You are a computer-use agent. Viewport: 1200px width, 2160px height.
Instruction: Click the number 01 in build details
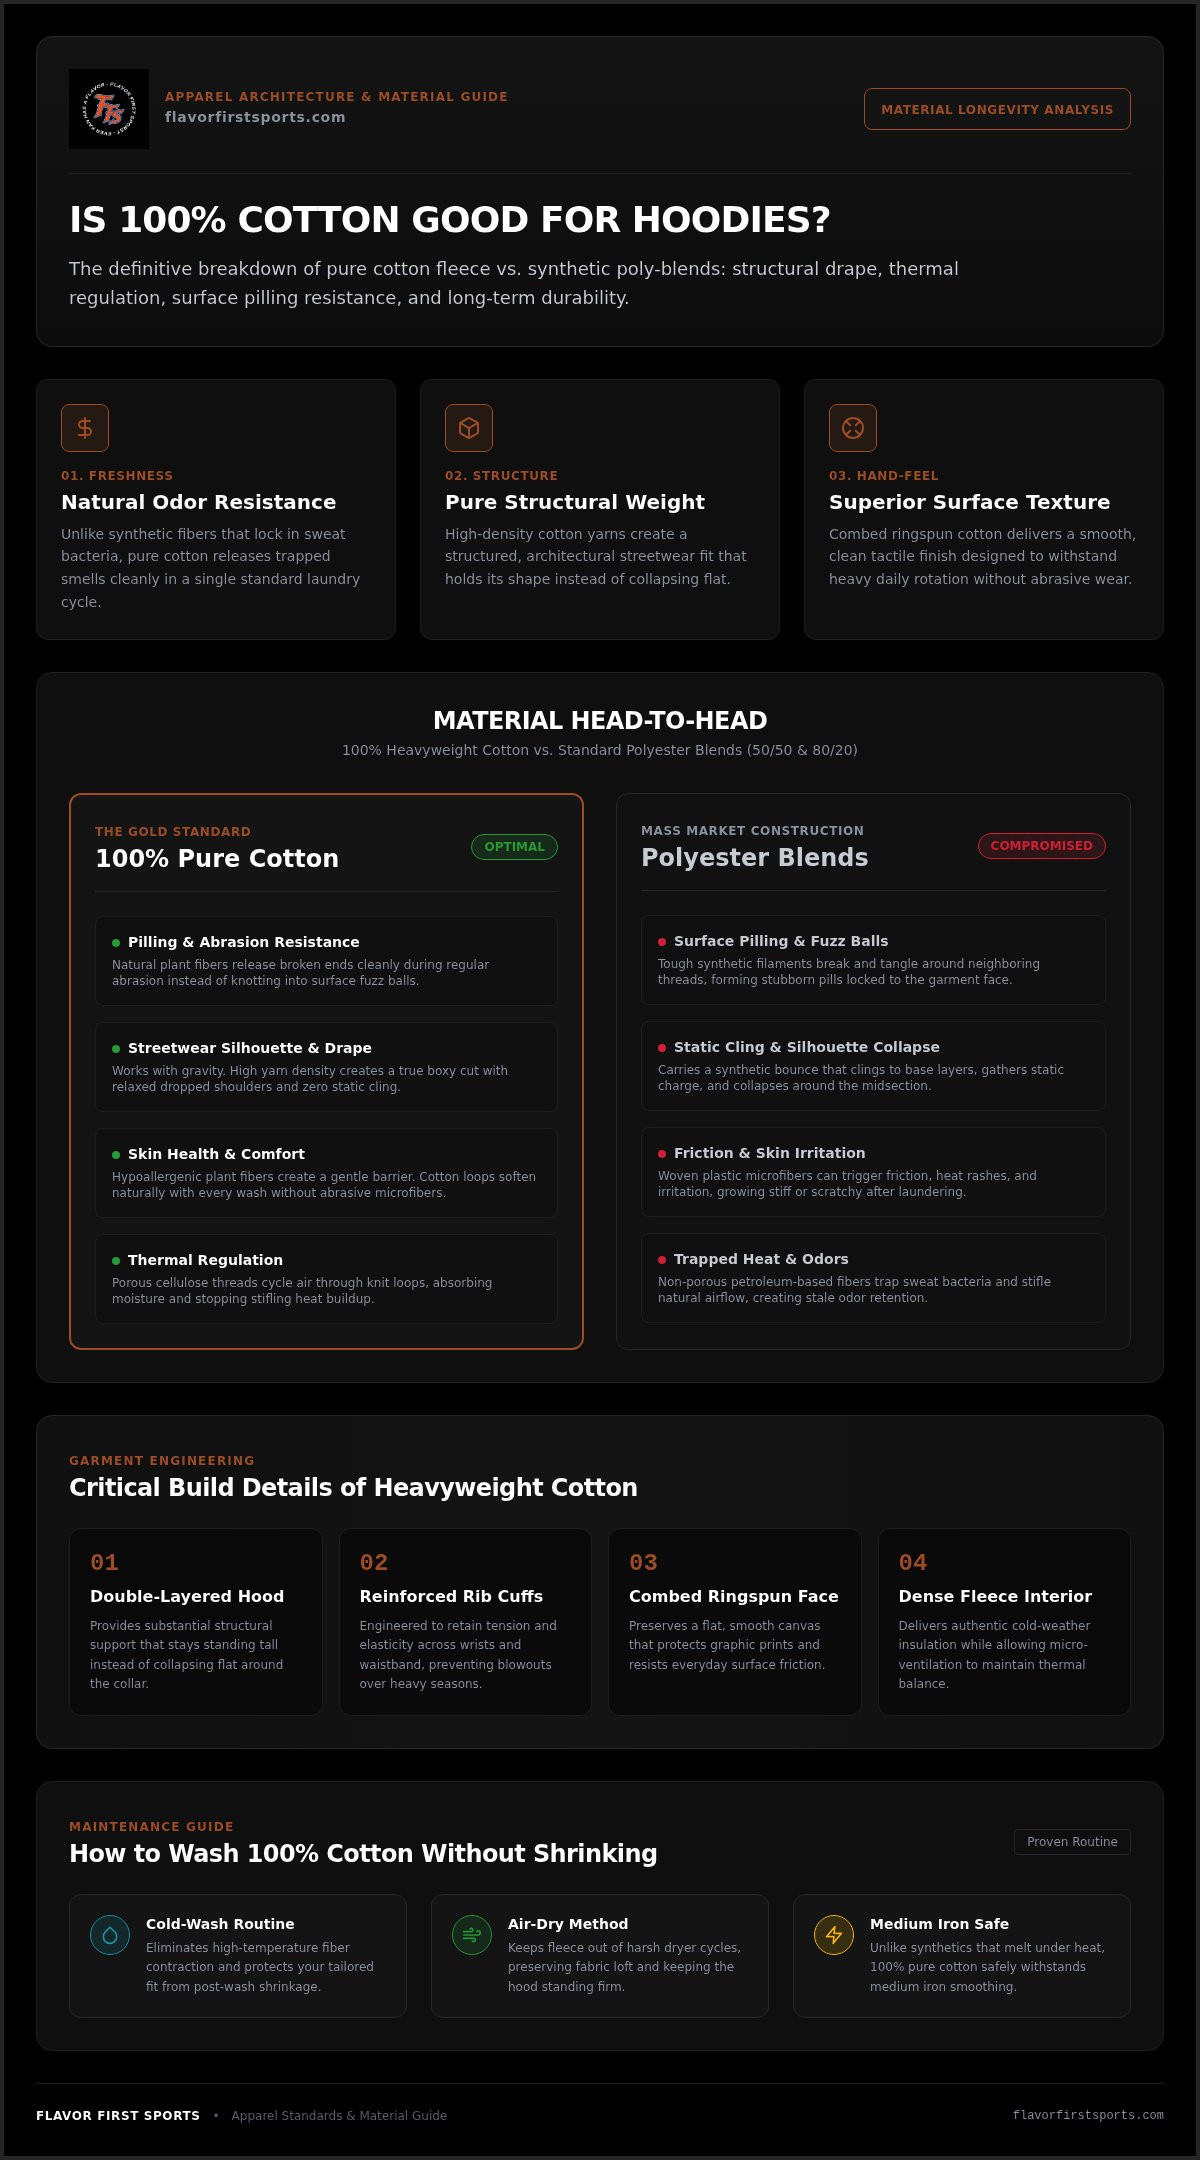[x=104, y=1562]
